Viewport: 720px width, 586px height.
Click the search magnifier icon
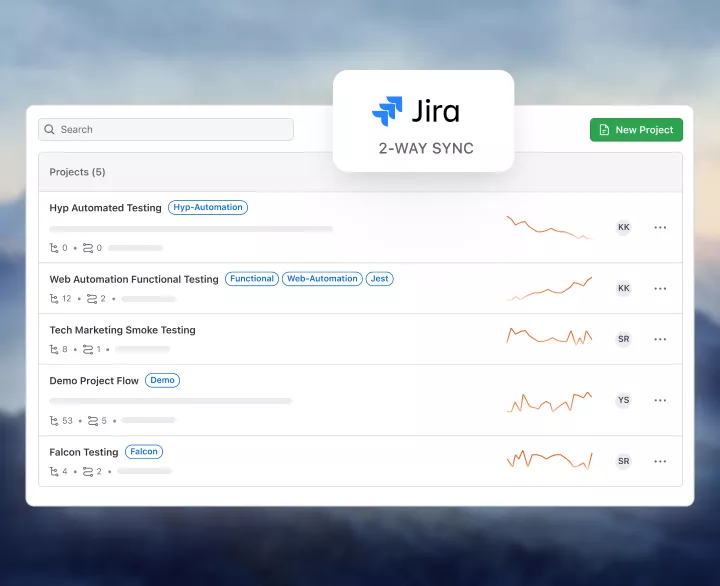[x=49, y=130]
